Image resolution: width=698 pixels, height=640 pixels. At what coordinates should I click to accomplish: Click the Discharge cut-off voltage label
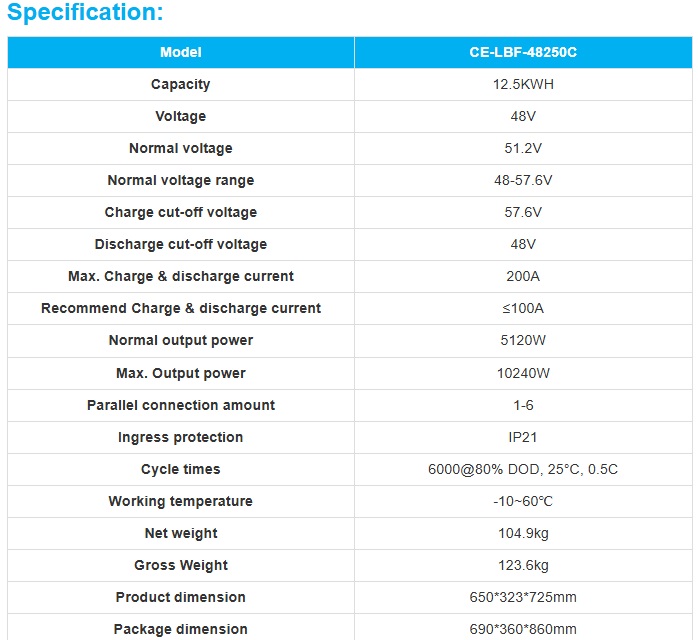point(180,244)
